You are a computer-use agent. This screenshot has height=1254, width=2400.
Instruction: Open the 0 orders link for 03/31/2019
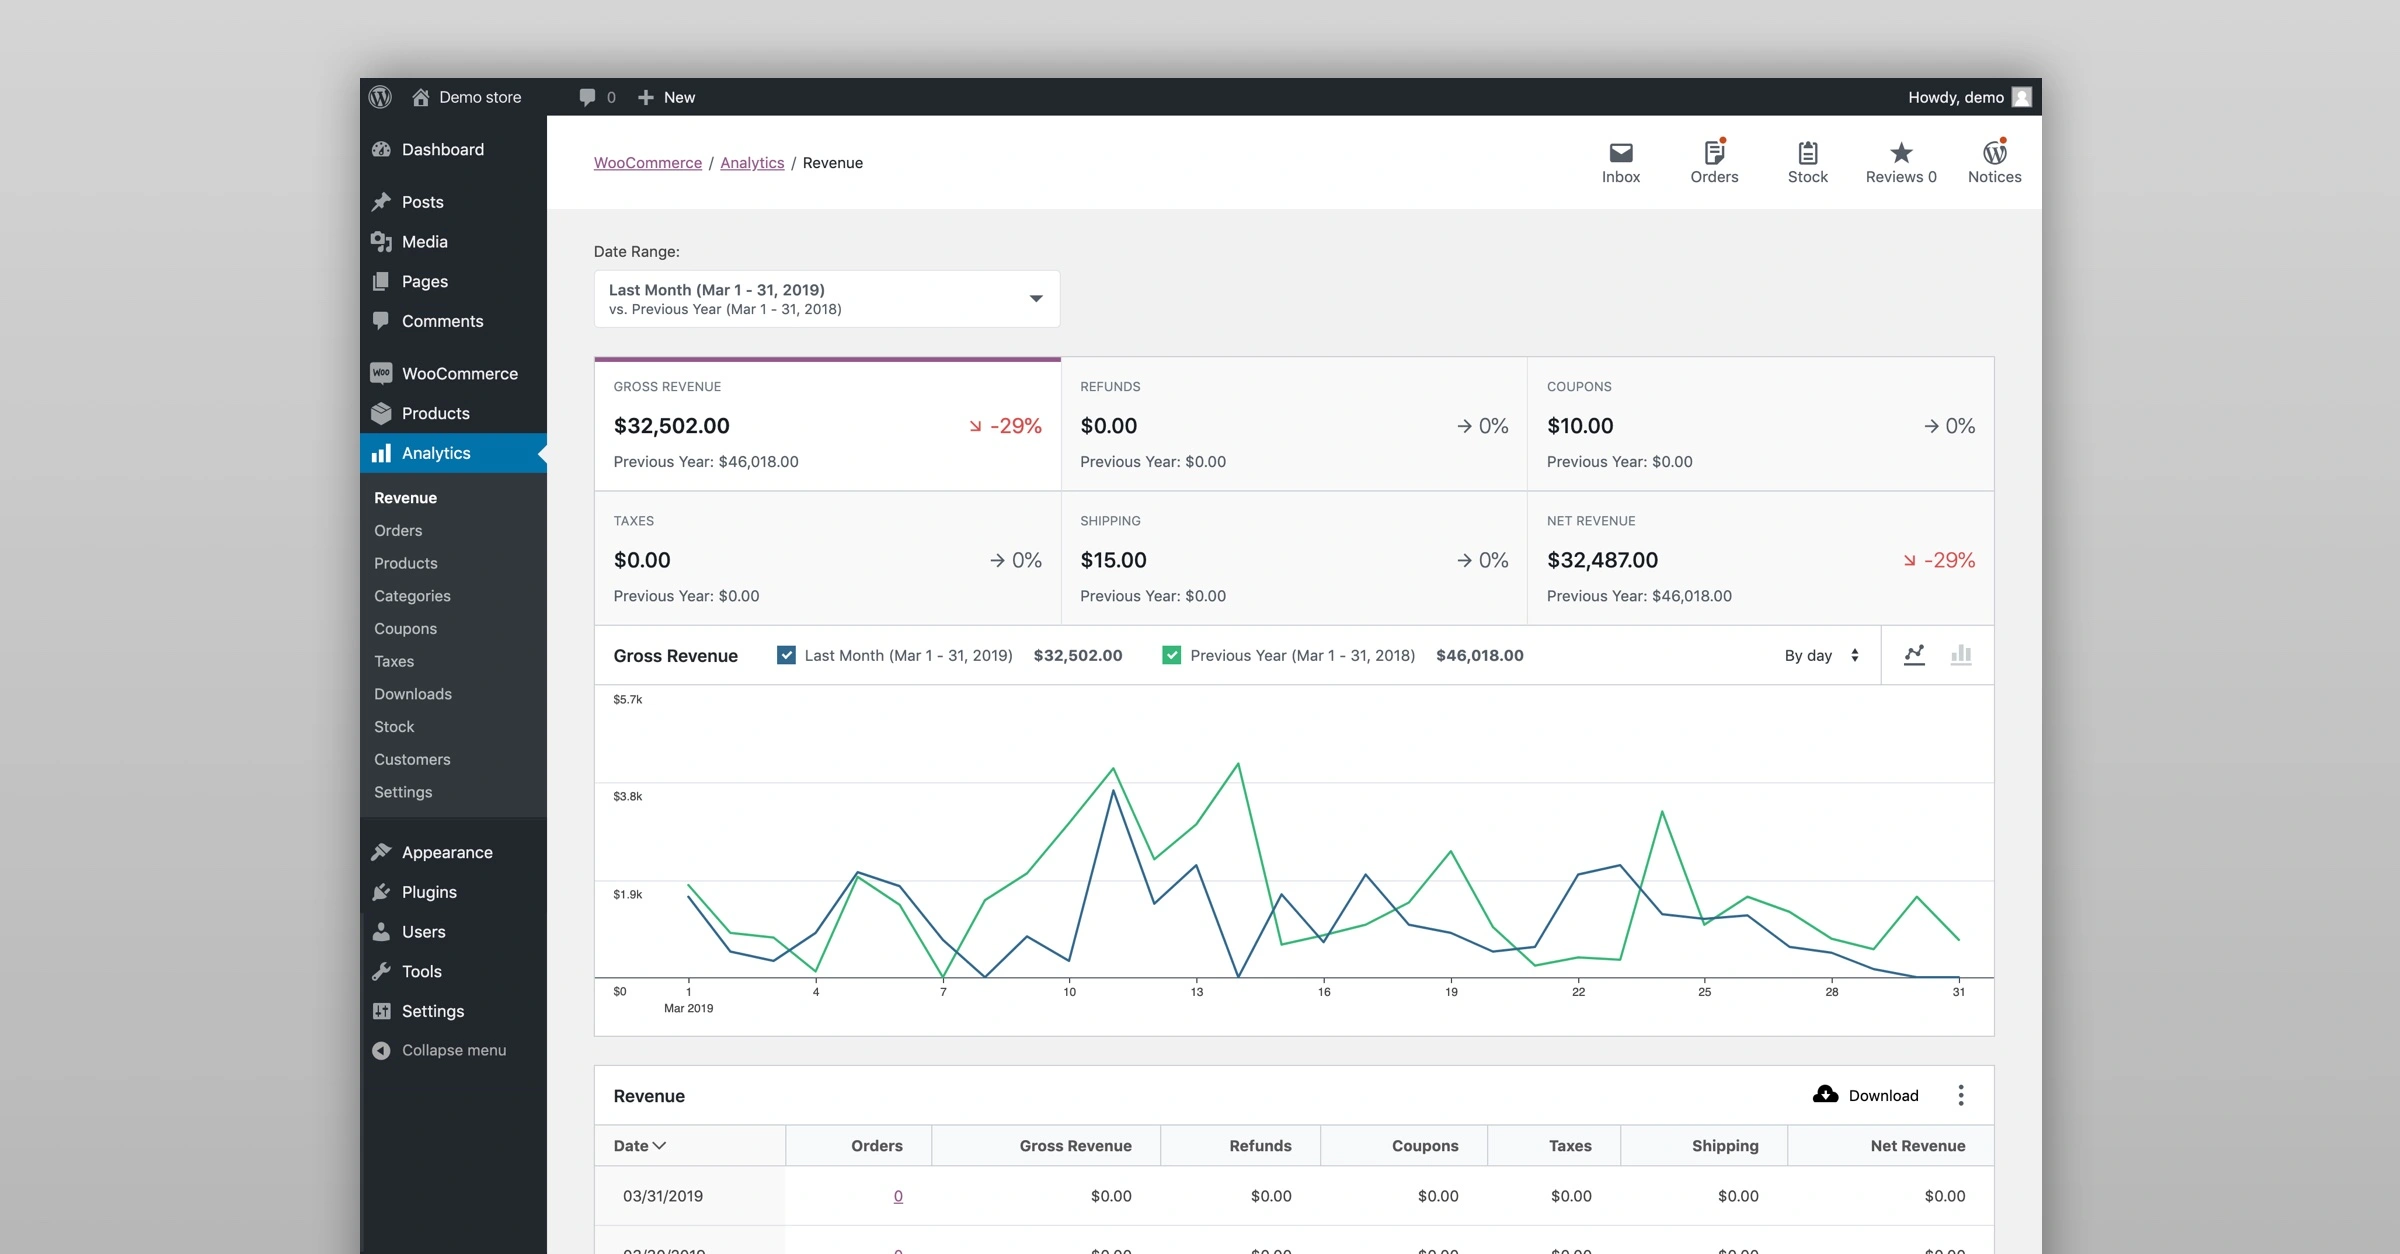pos(897,1196)
